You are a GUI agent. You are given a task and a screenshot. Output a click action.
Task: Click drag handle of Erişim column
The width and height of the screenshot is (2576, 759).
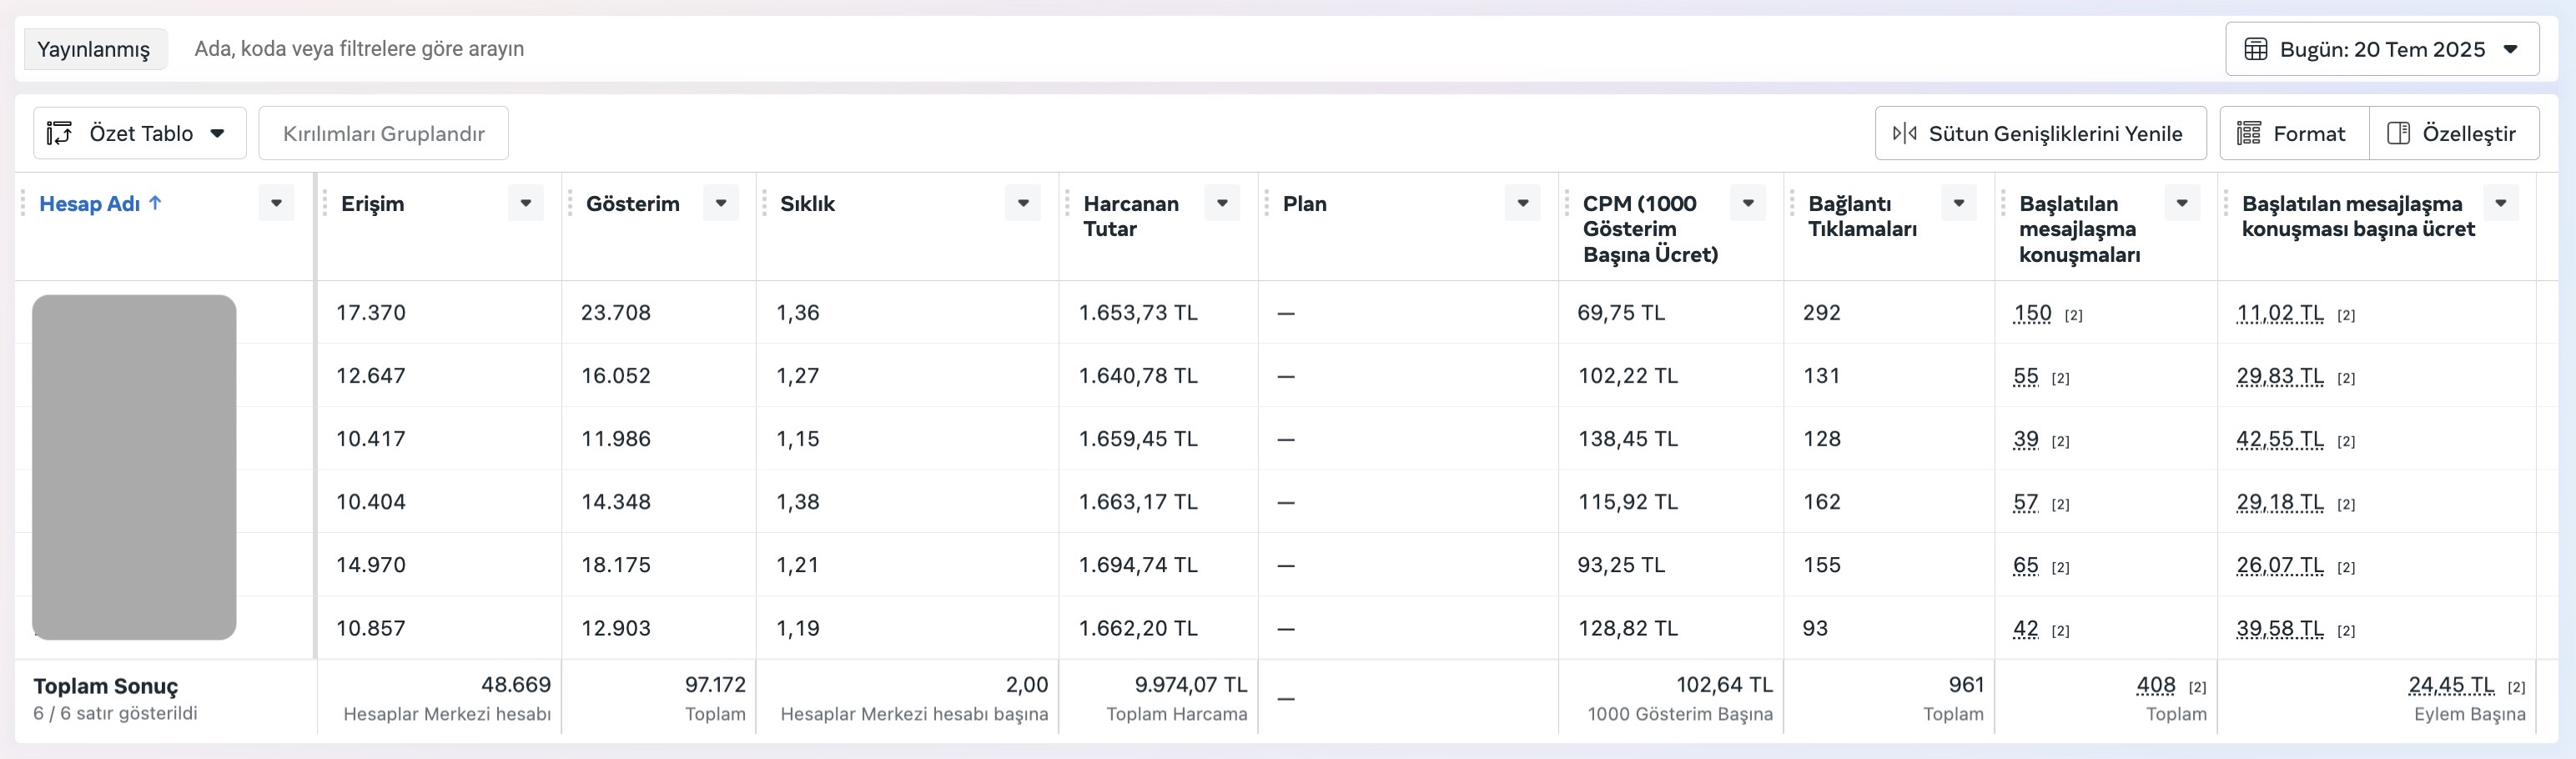325,203
